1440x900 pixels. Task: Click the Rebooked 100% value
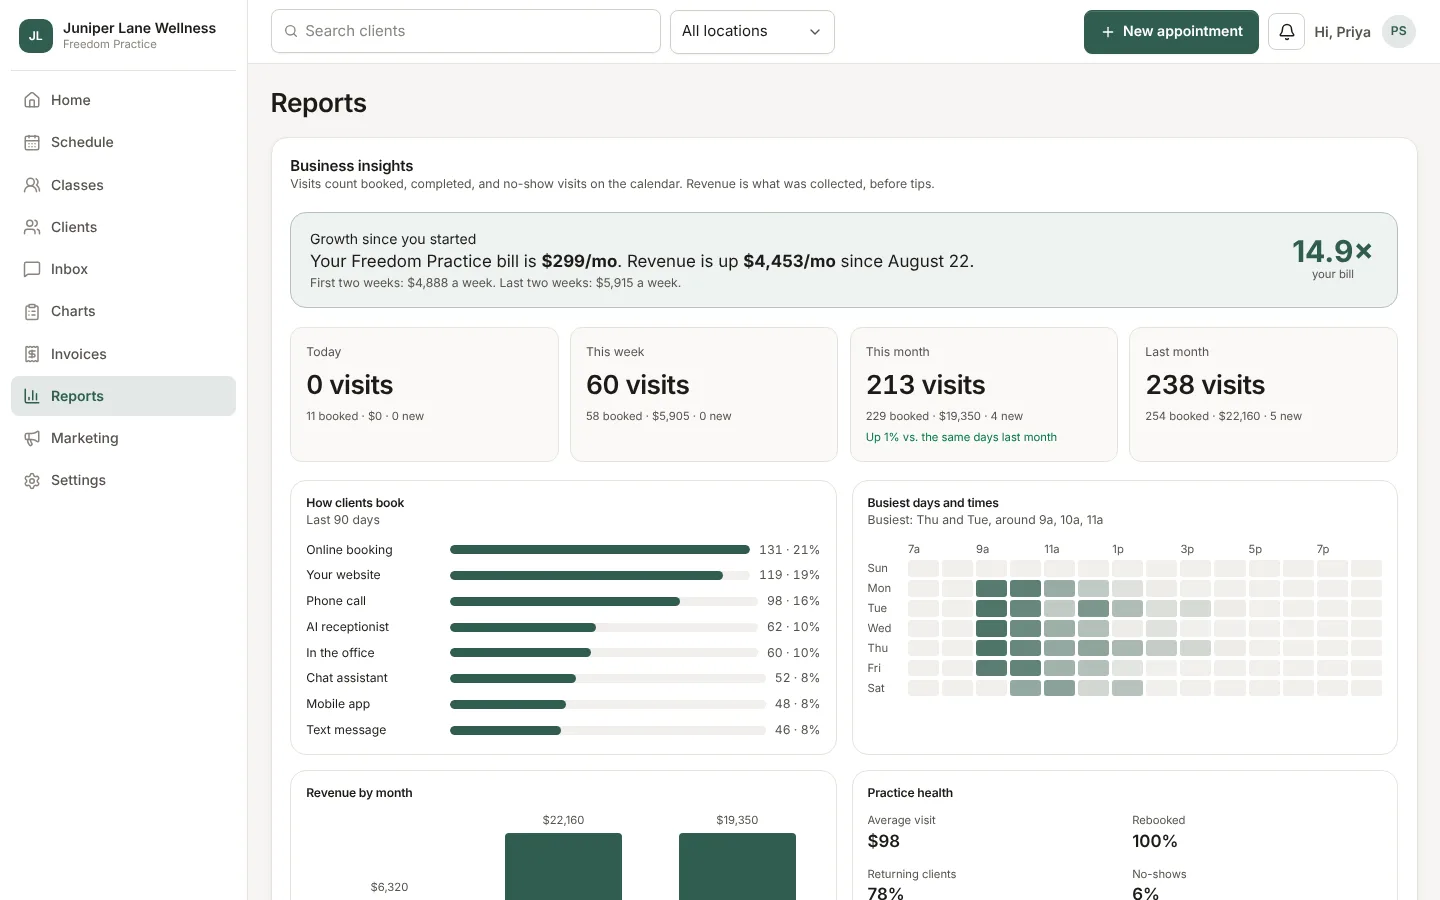[1155, 841]
